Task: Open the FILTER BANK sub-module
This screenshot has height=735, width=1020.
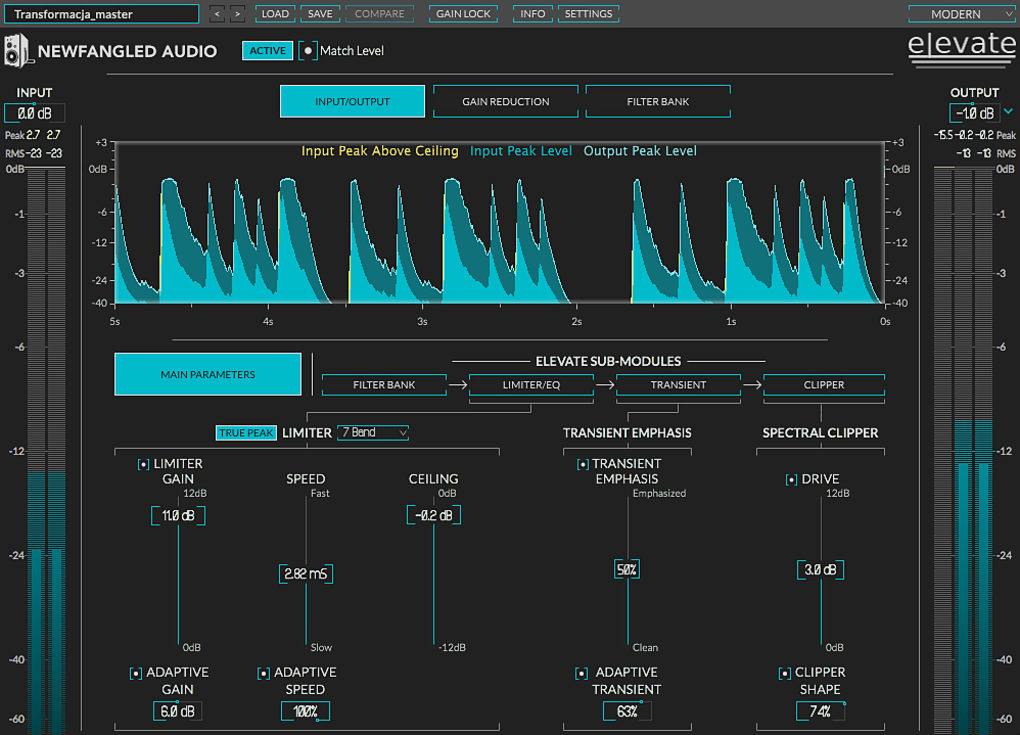Action: point(384,384)
